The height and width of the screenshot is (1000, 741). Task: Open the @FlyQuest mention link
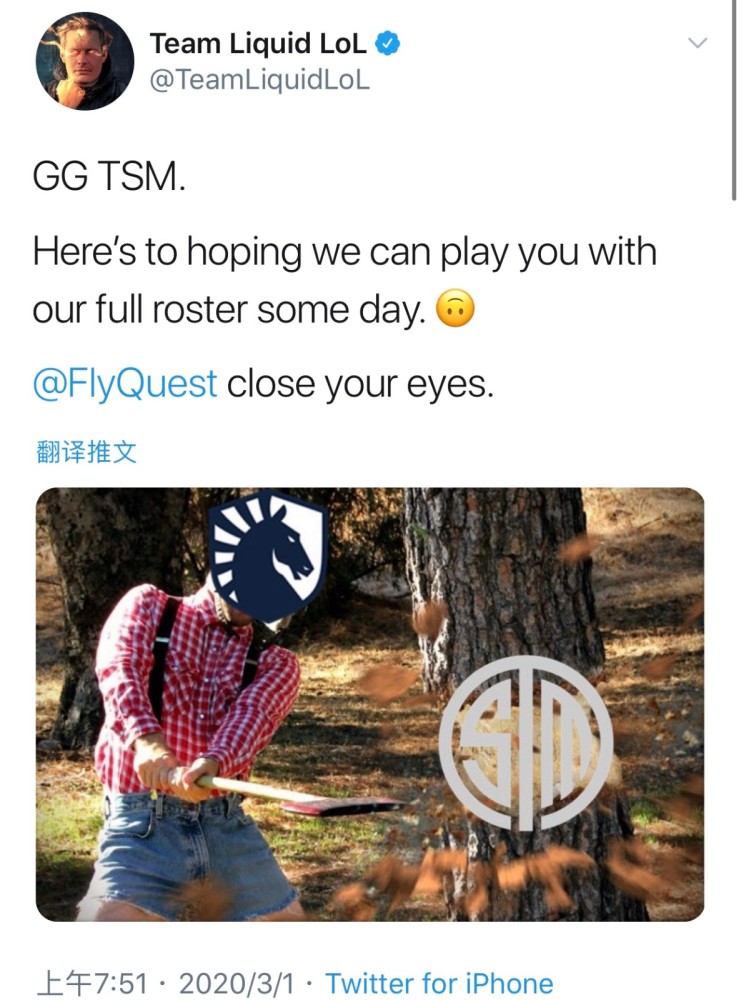pos(125,384)
